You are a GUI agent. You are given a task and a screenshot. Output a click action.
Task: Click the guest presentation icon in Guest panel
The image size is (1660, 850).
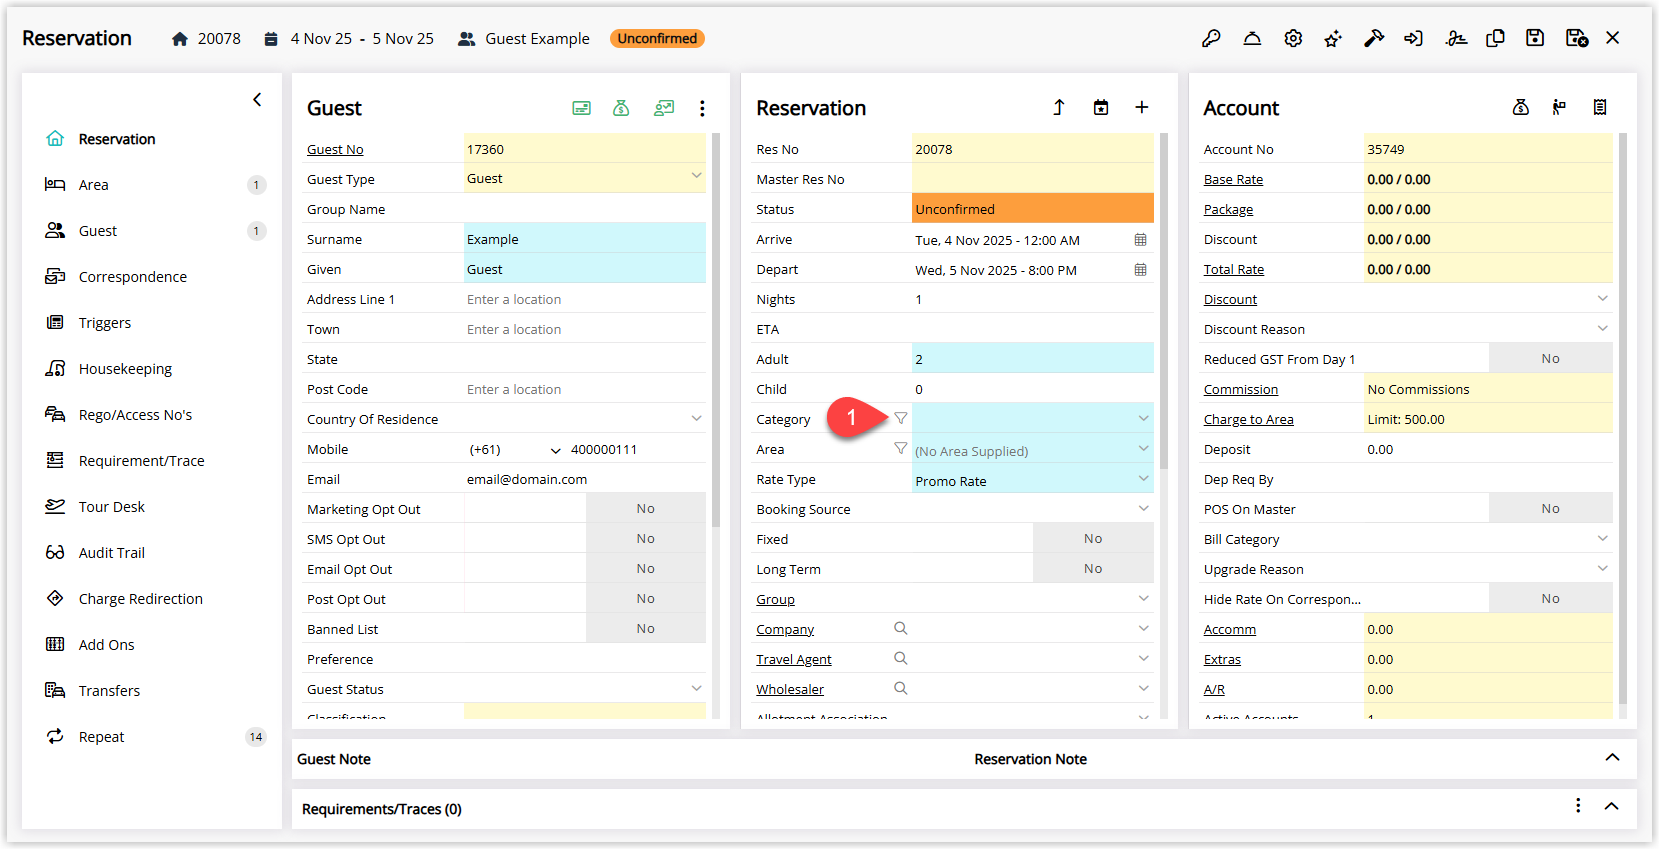pyautogui.click(x=664, y=108)
